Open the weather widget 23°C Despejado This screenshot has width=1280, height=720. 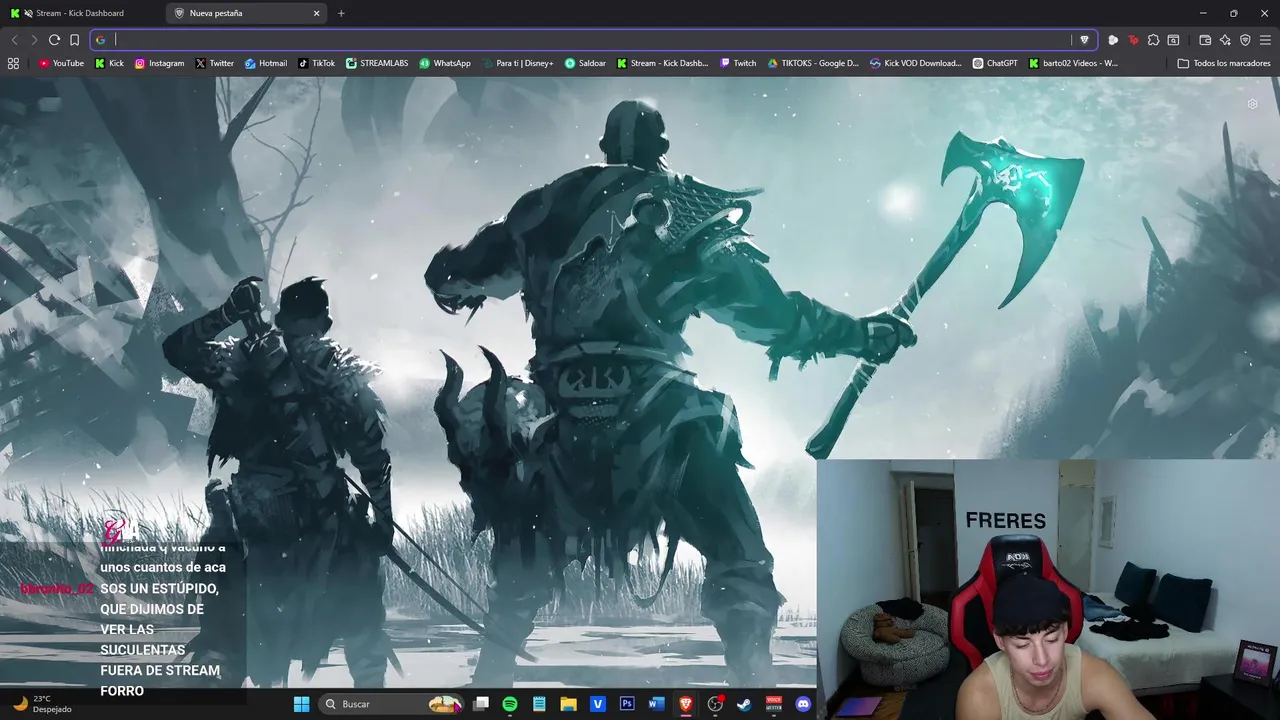[x=42, y=704]
